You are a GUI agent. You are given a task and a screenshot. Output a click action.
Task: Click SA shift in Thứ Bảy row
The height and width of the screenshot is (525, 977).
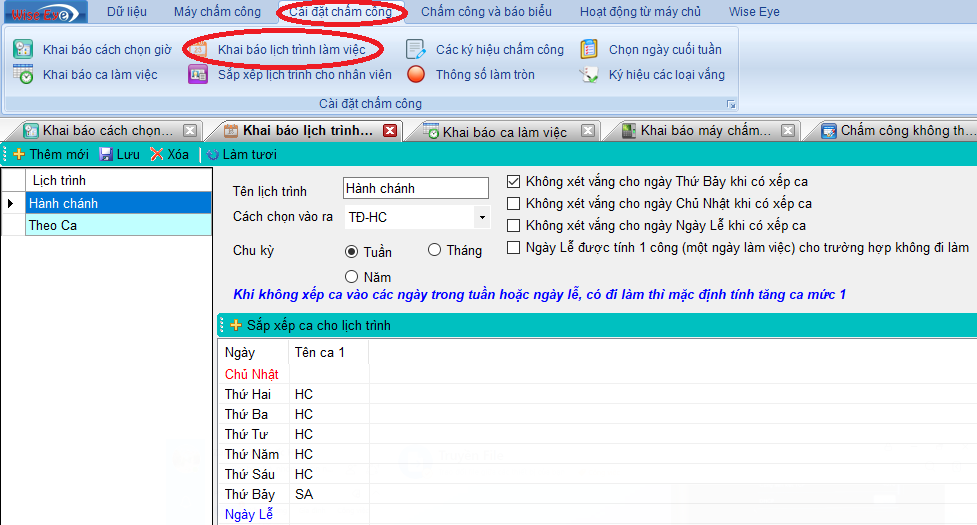tap(304, 494)
